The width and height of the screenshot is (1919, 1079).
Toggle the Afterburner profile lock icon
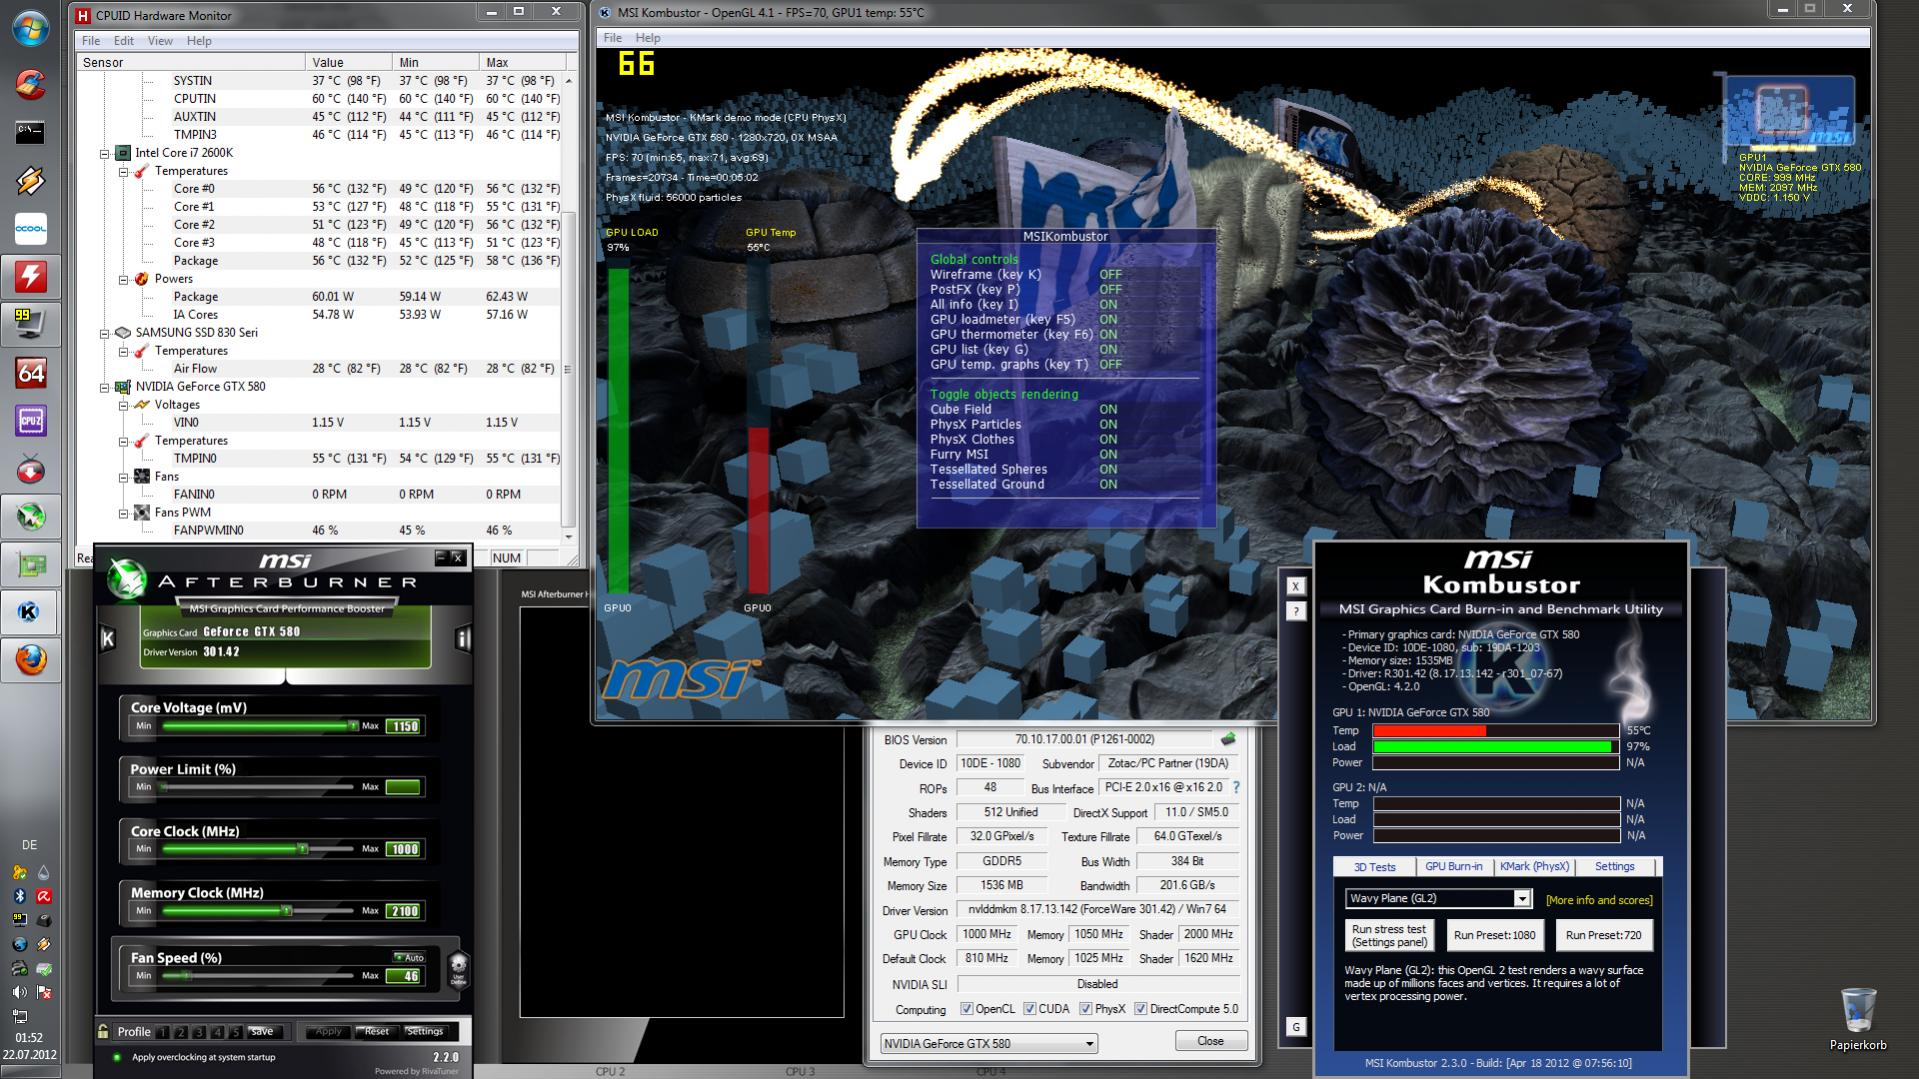click(x=103, y=1031)
